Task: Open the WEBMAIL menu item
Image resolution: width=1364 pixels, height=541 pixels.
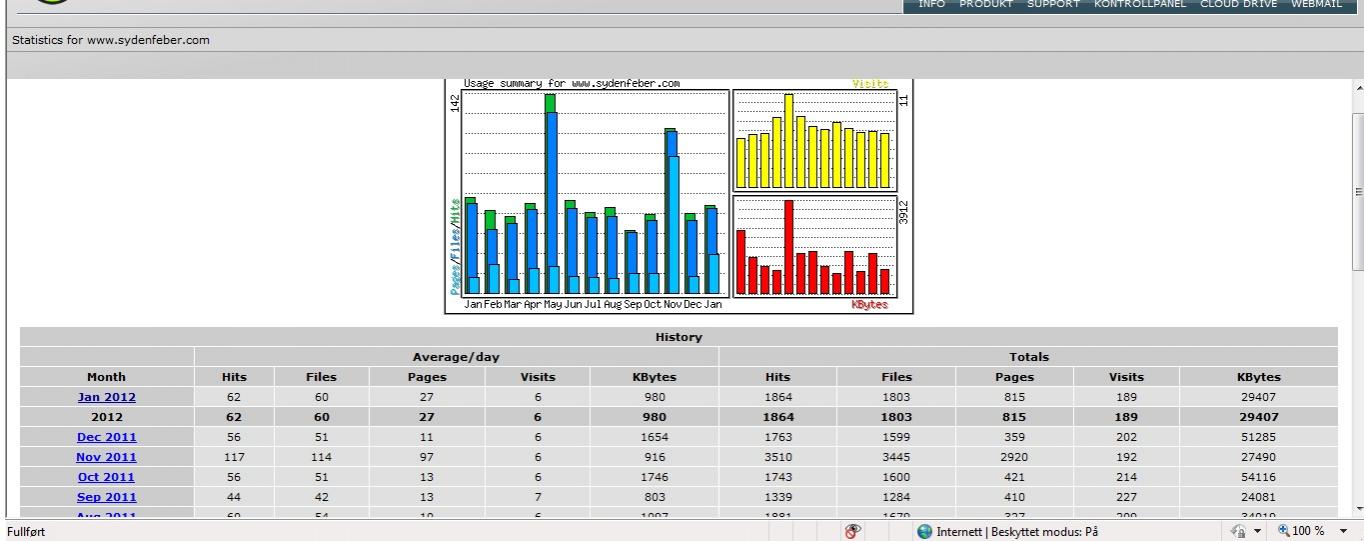Action: tap(1316, 4)
